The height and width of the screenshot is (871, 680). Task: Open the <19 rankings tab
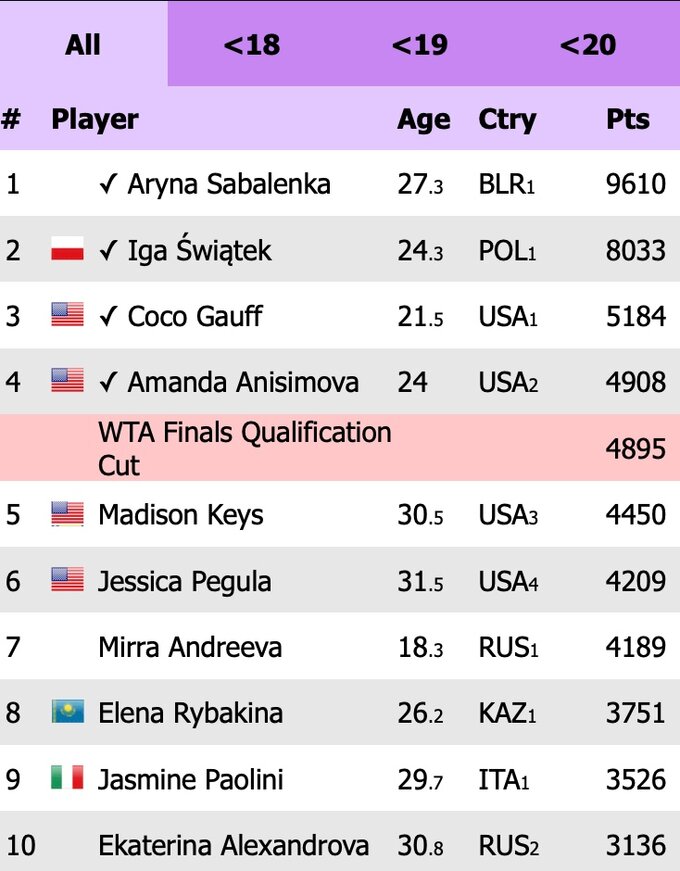click(x=421, y=44)
